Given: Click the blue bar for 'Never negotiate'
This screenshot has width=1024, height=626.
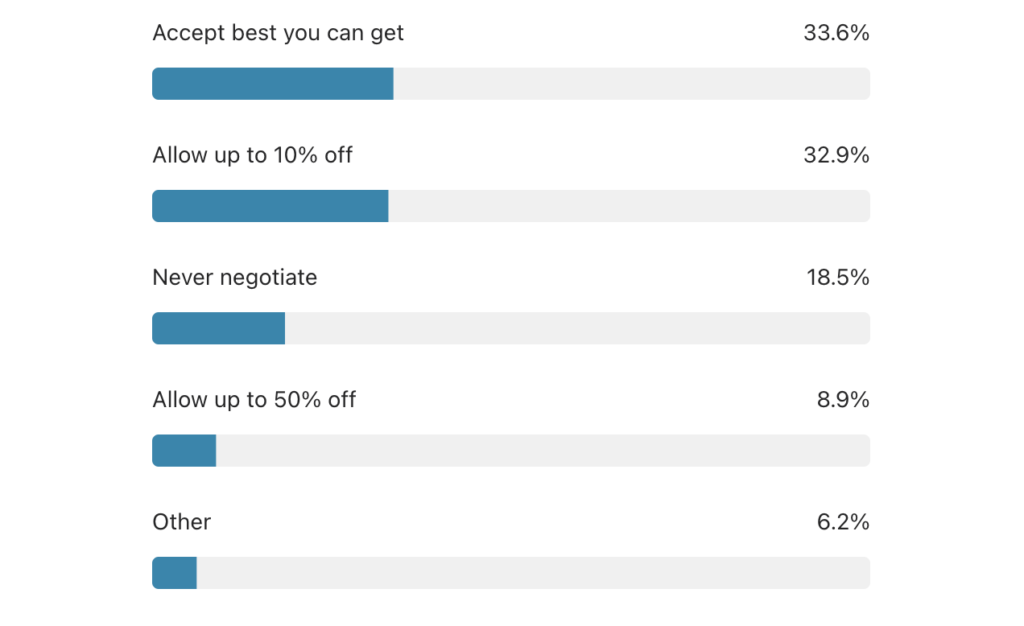Looking at the screenshot, I should pyautogui.click(x=219, y=328).
